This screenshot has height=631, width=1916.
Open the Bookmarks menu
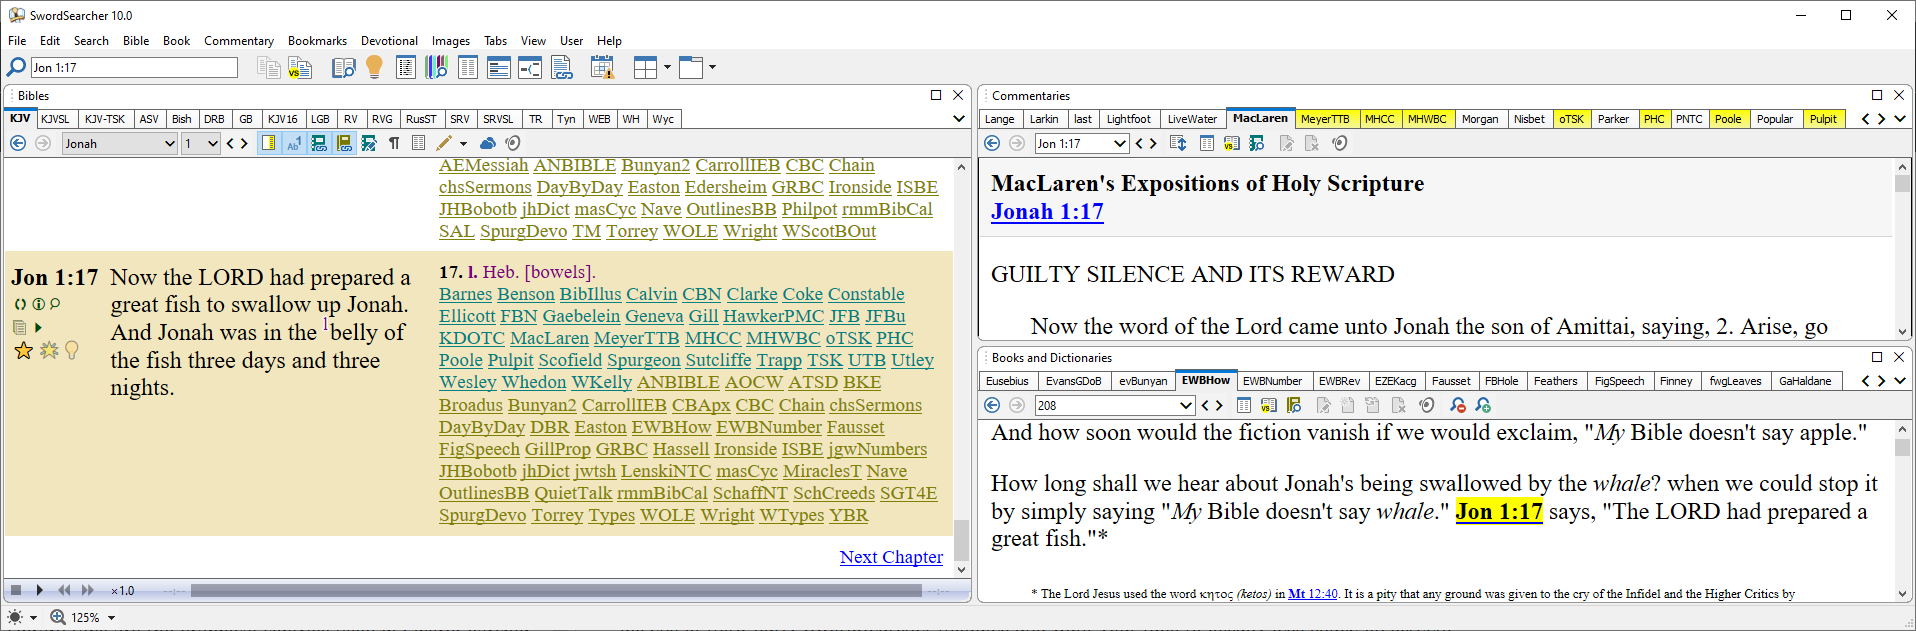[317, 41]
